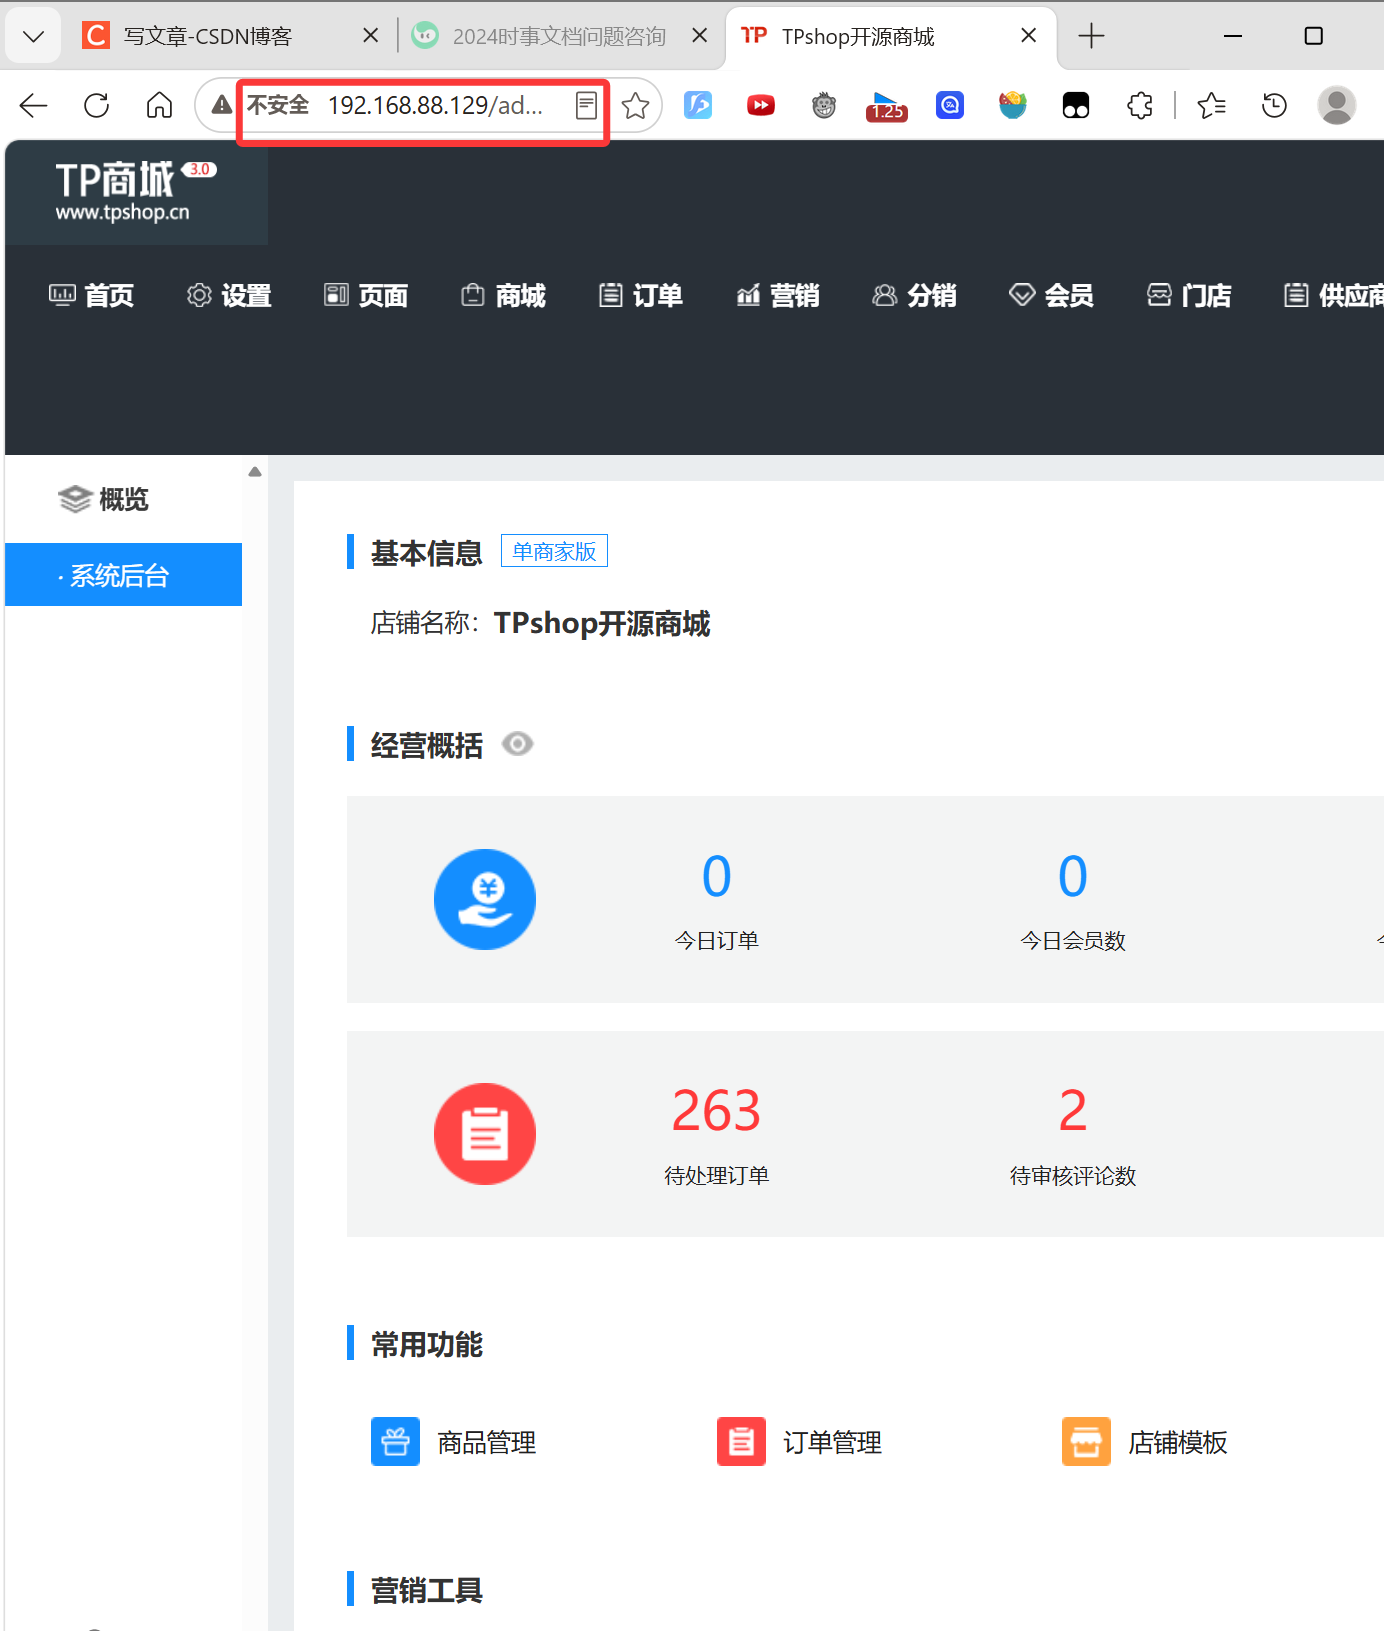Image resolution: width=1384 pixels, height=1631 pixels.
Task: Open the reader view icon in address bar
Action: [x=587, y=105]
